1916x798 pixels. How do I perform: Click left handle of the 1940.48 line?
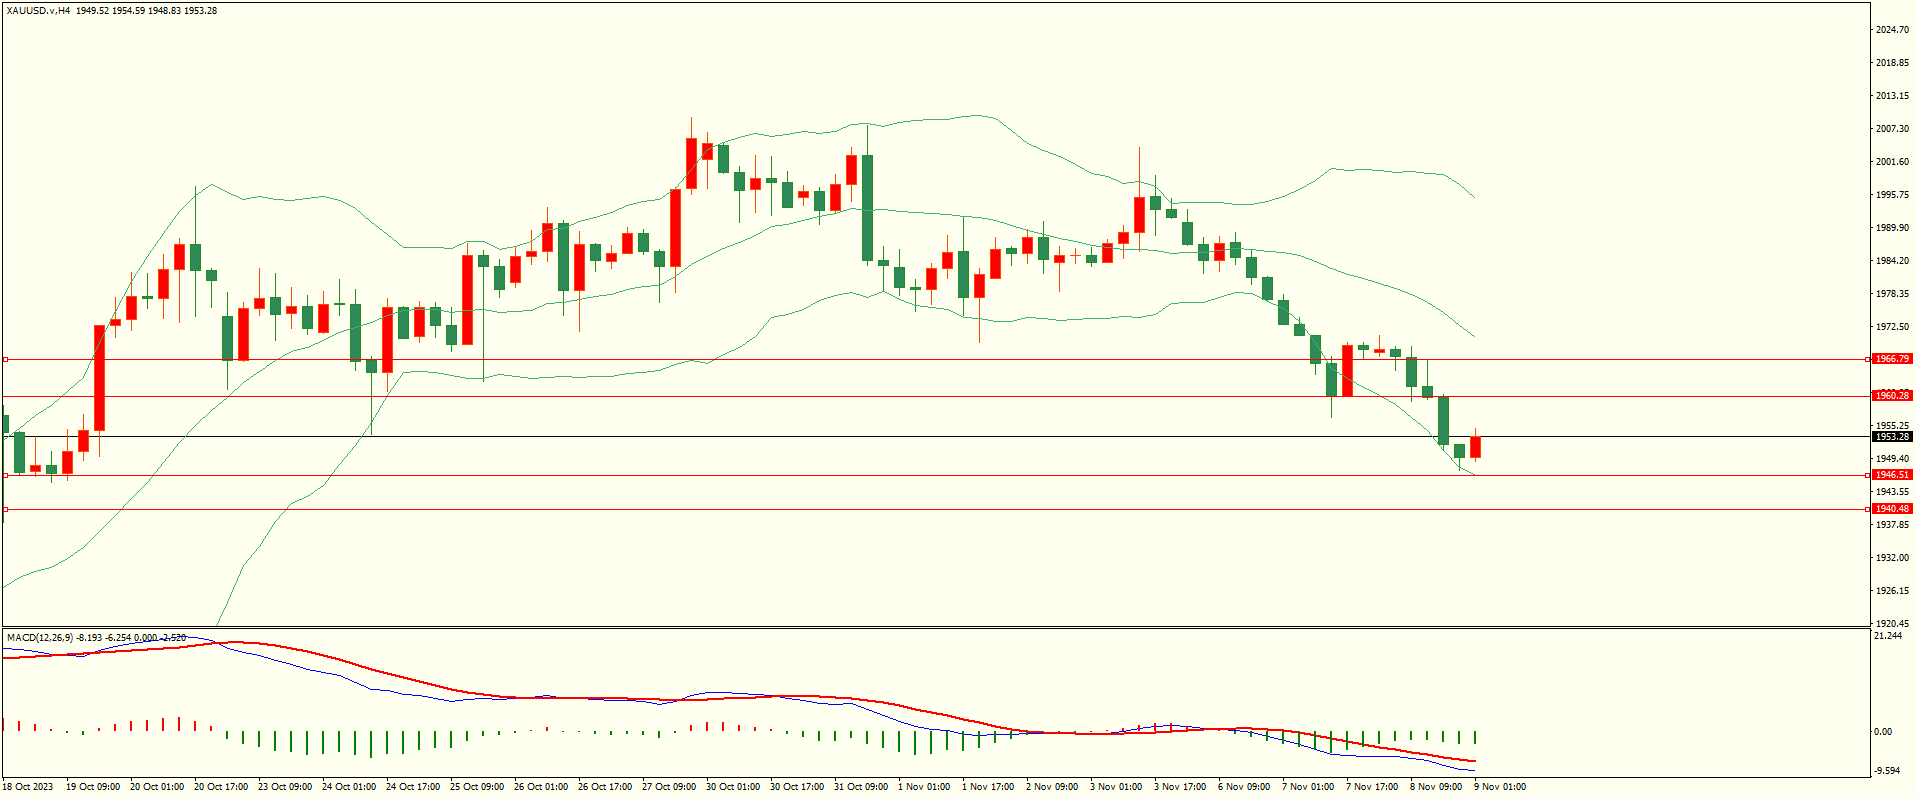pyautogui.click(x=5, y=509)
